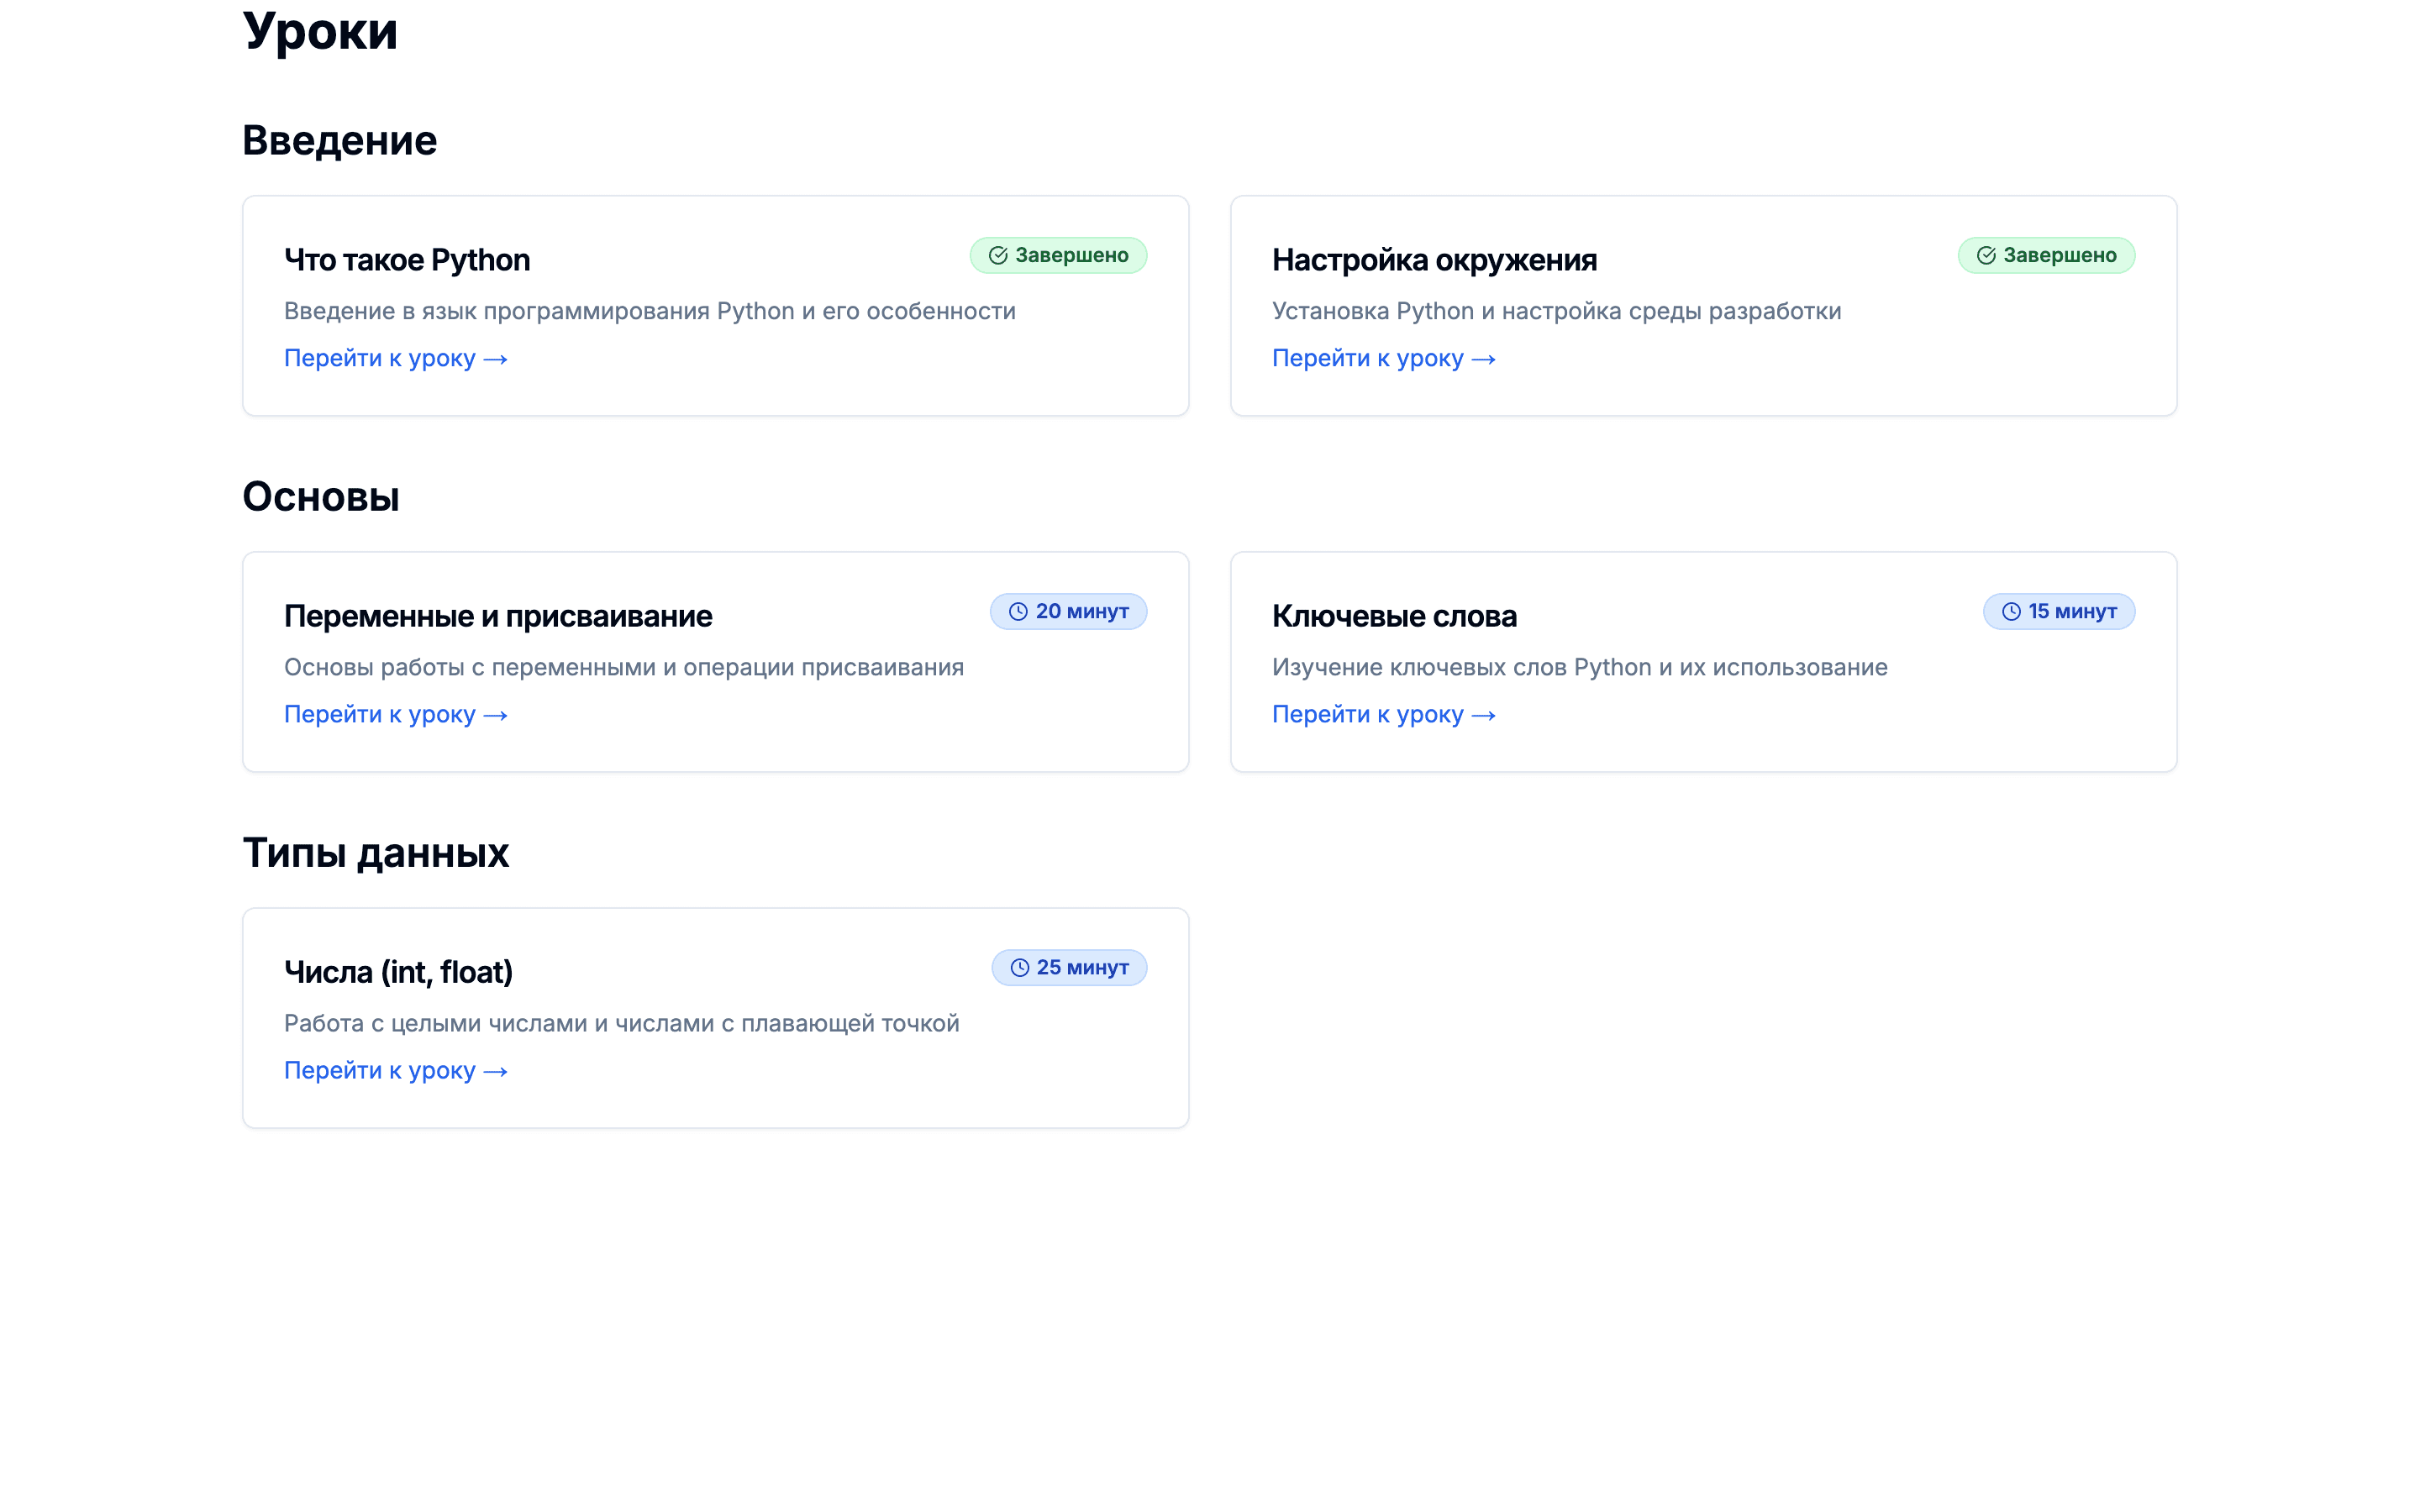Click the 'Завершено' badge text on 'Настройка окружения'
Viewport: 2420px width, 1512px height.
pos(2060,255)
